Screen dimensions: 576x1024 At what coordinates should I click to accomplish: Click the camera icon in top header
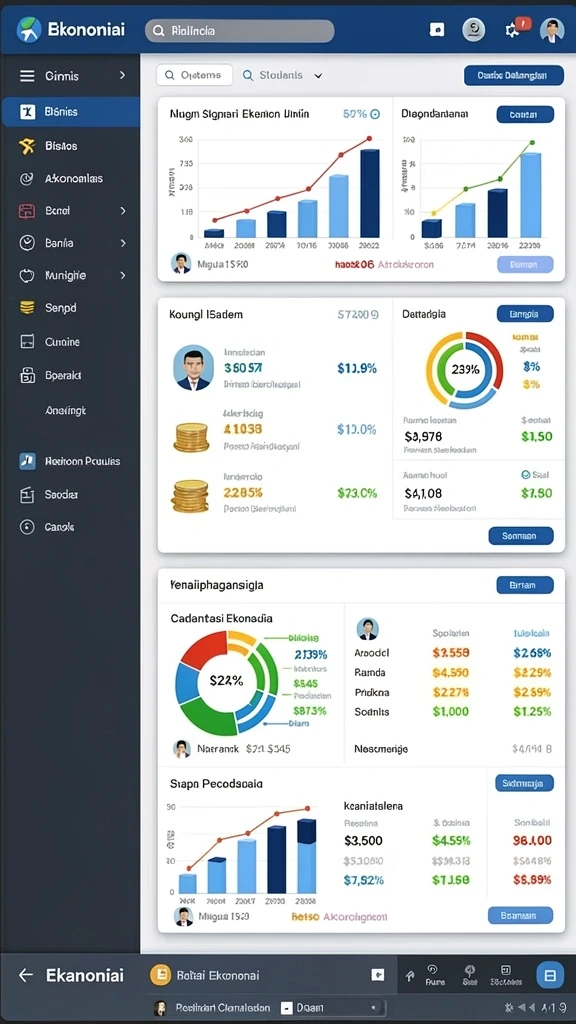[x=437, y=29]
